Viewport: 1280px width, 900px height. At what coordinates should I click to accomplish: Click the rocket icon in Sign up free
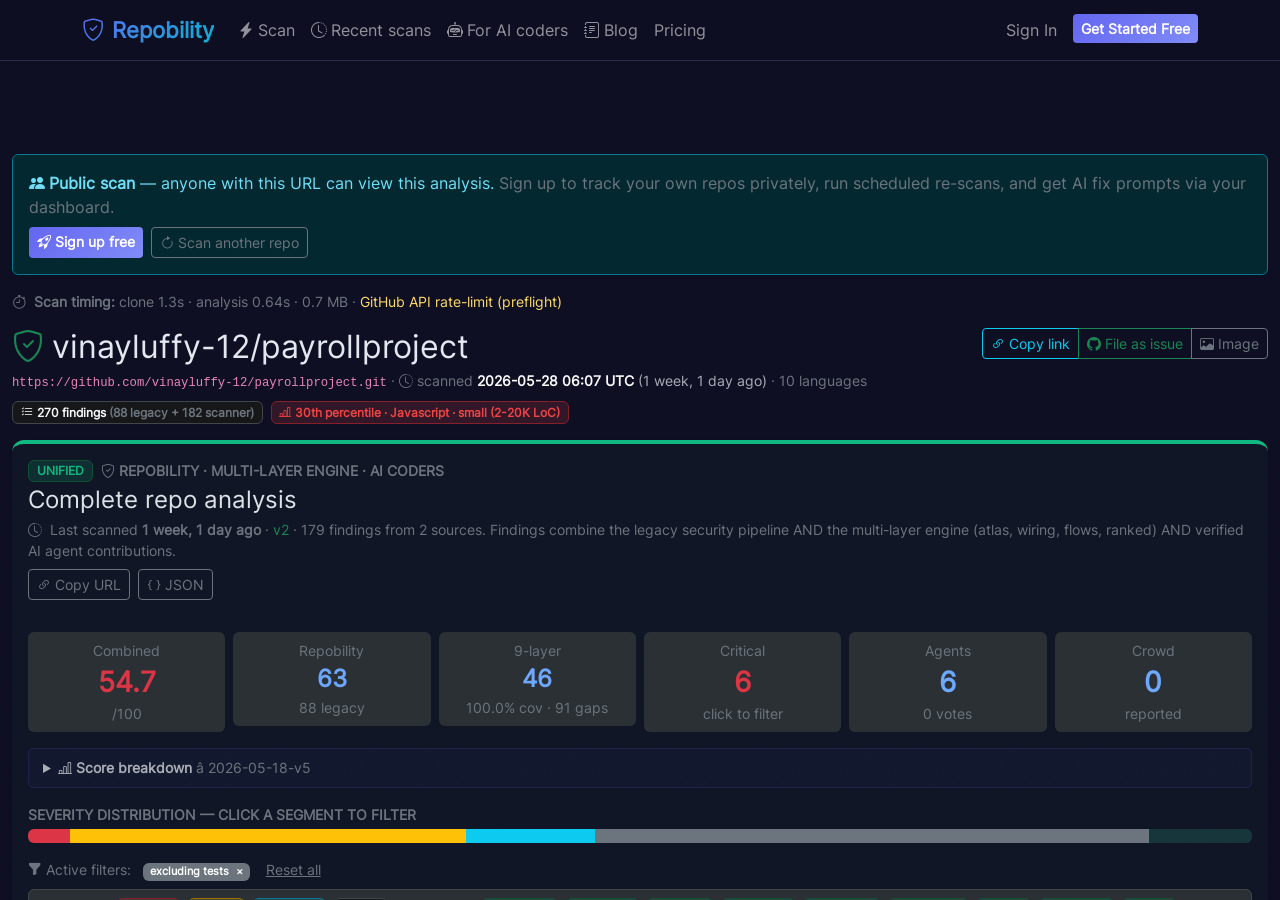[x=44, y=242]
